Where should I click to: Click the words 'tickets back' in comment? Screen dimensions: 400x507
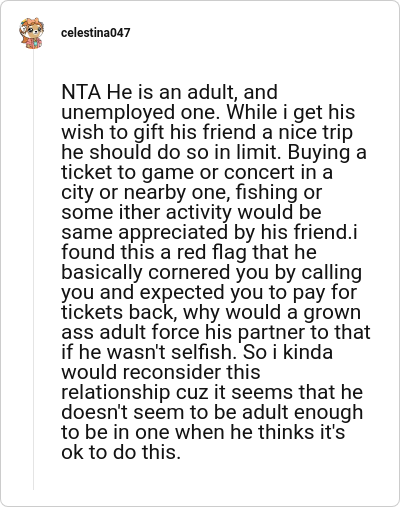click(x=117, y=313)
